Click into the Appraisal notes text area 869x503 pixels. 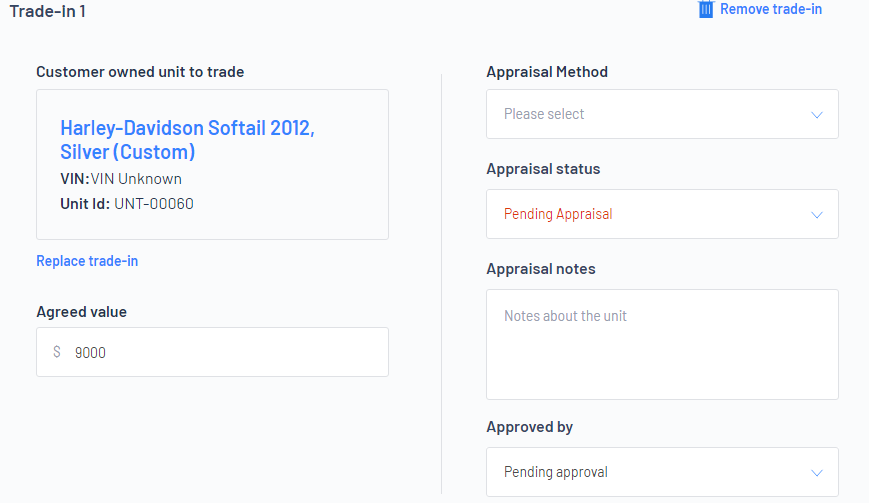[662, 344]
